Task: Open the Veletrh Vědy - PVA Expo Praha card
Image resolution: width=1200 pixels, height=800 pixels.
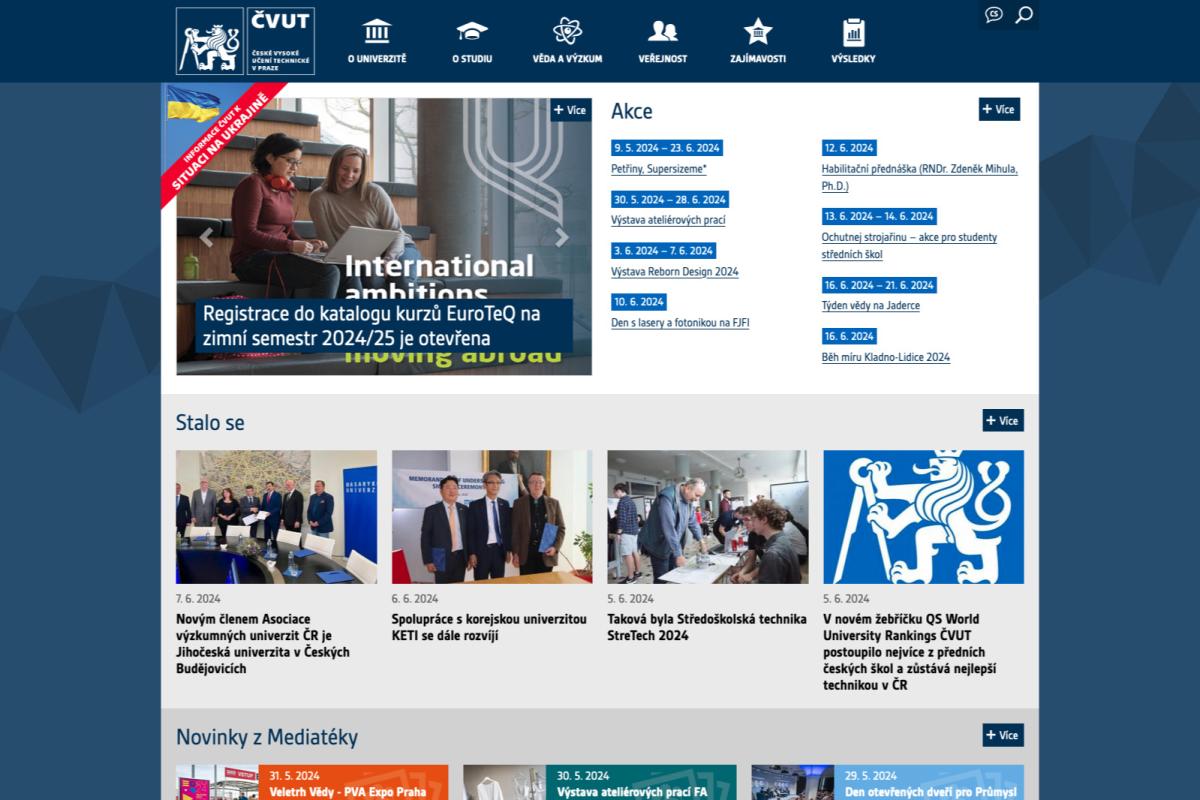Action: (312, 782)
